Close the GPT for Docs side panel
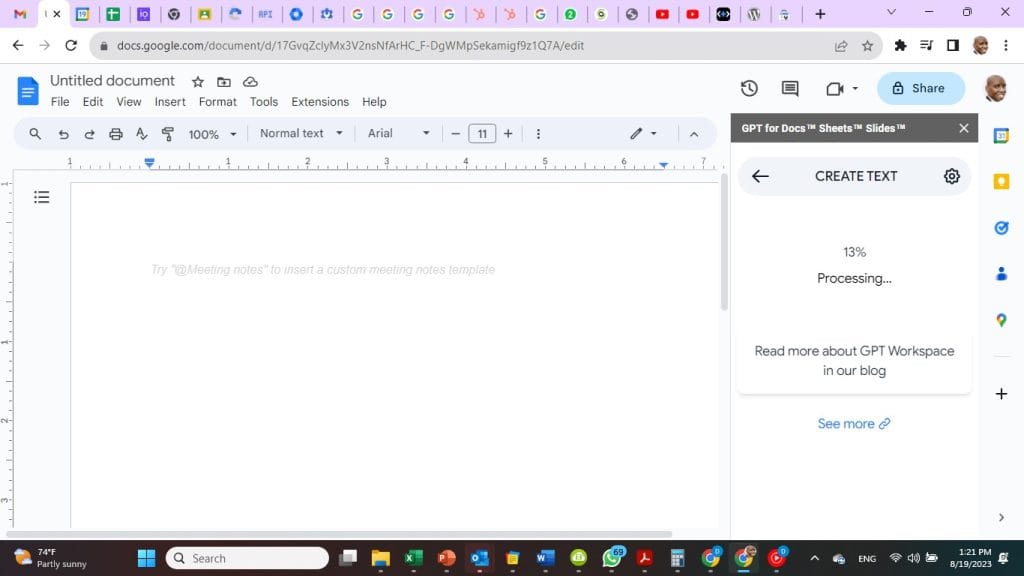The image size is (1024, 576). pos(963,128)
